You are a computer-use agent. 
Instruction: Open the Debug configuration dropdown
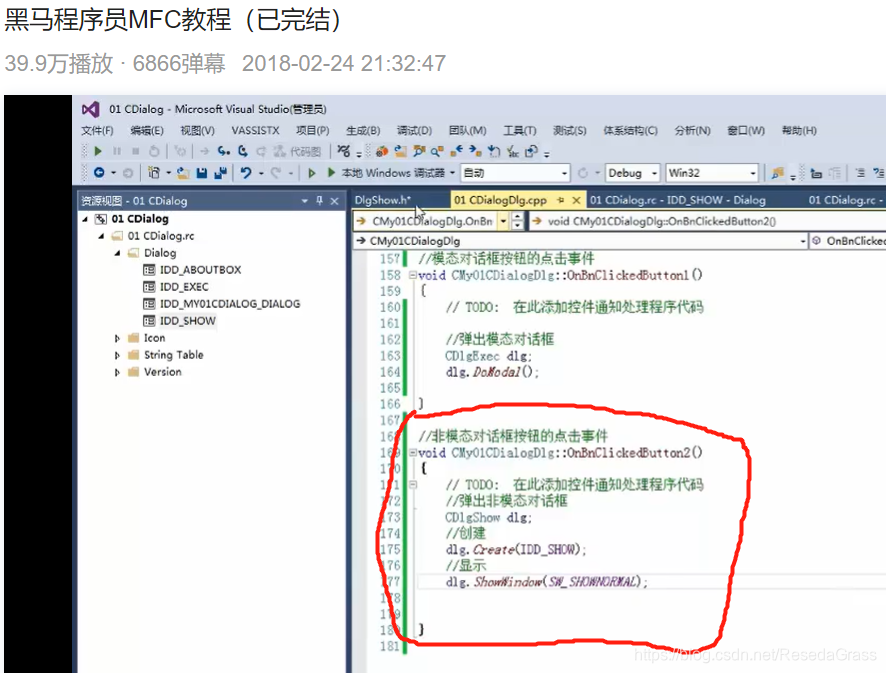click(633, 173)
